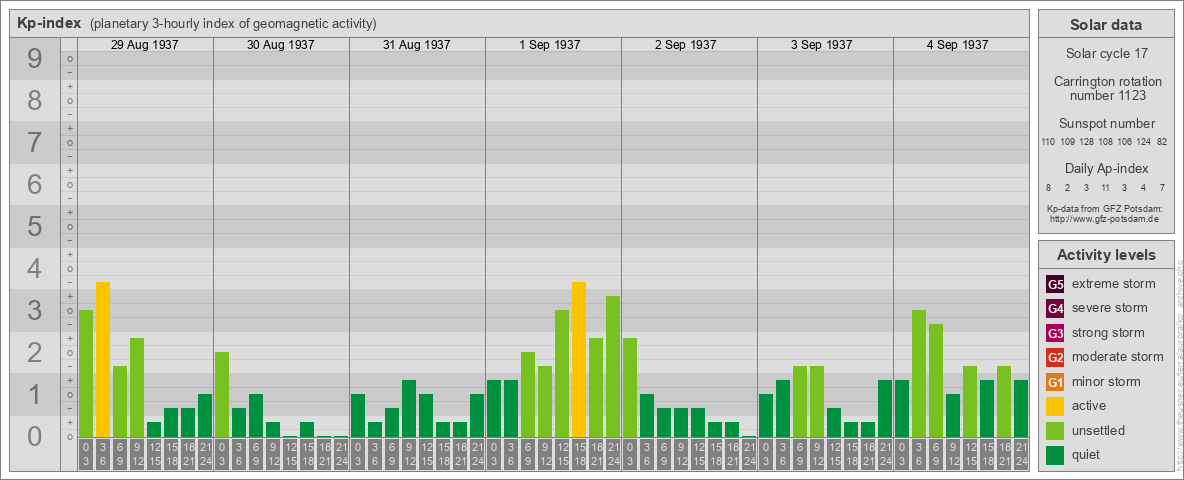Click the G1 minor storm badge

tap(1055, 382)
